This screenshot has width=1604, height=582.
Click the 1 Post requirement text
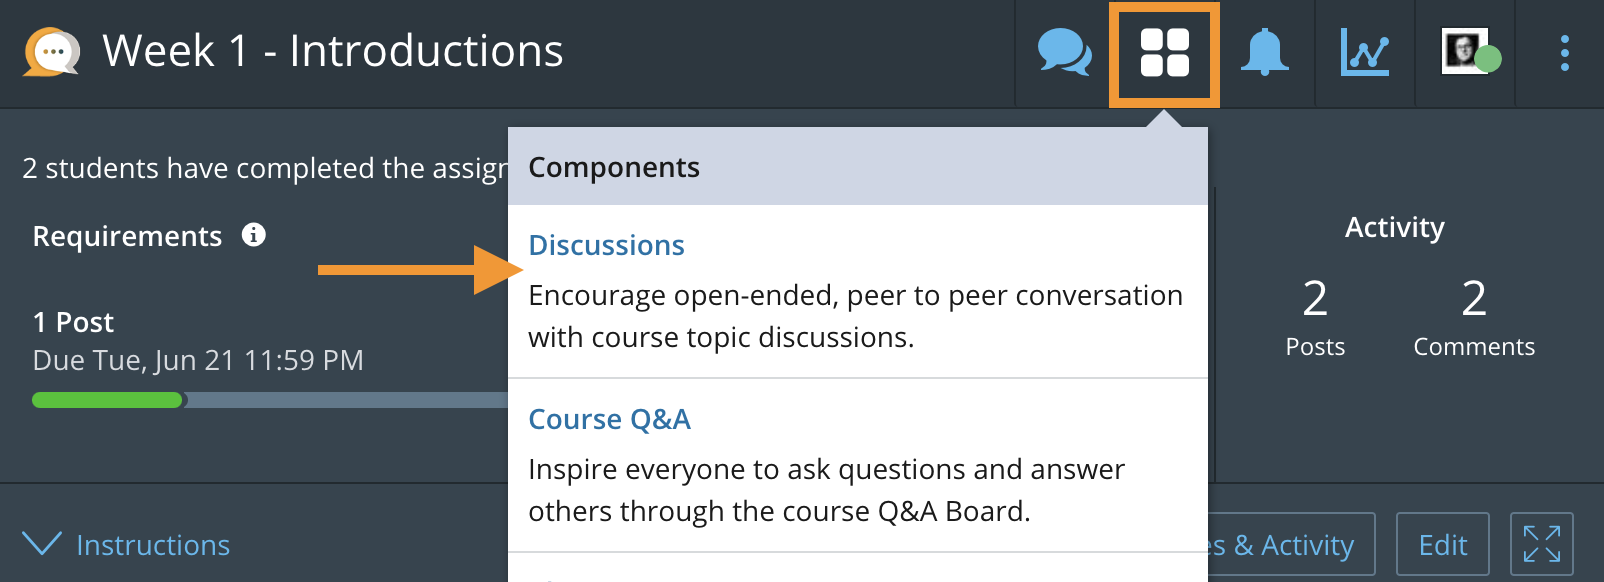click(73, 322)
